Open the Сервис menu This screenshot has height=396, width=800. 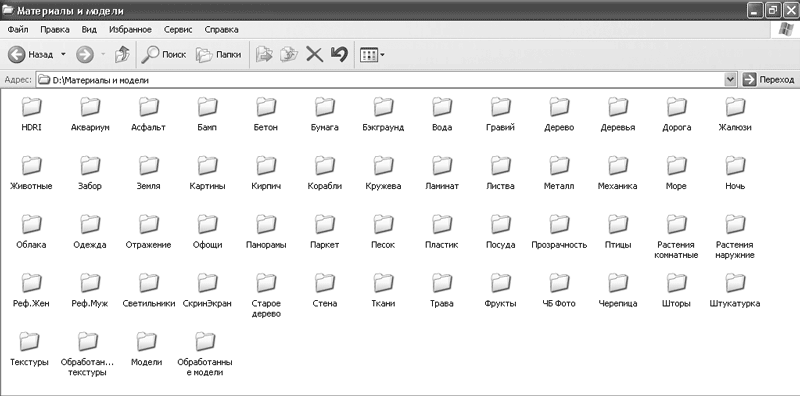click(x=178, y=30)
